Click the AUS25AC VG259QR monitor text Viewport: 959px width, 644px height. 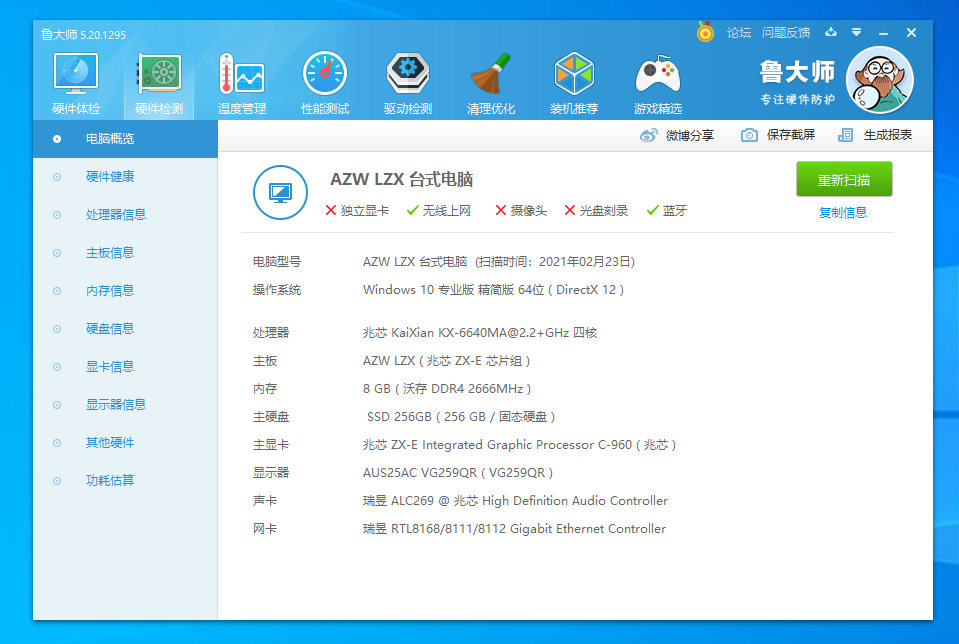click(458, 473)
